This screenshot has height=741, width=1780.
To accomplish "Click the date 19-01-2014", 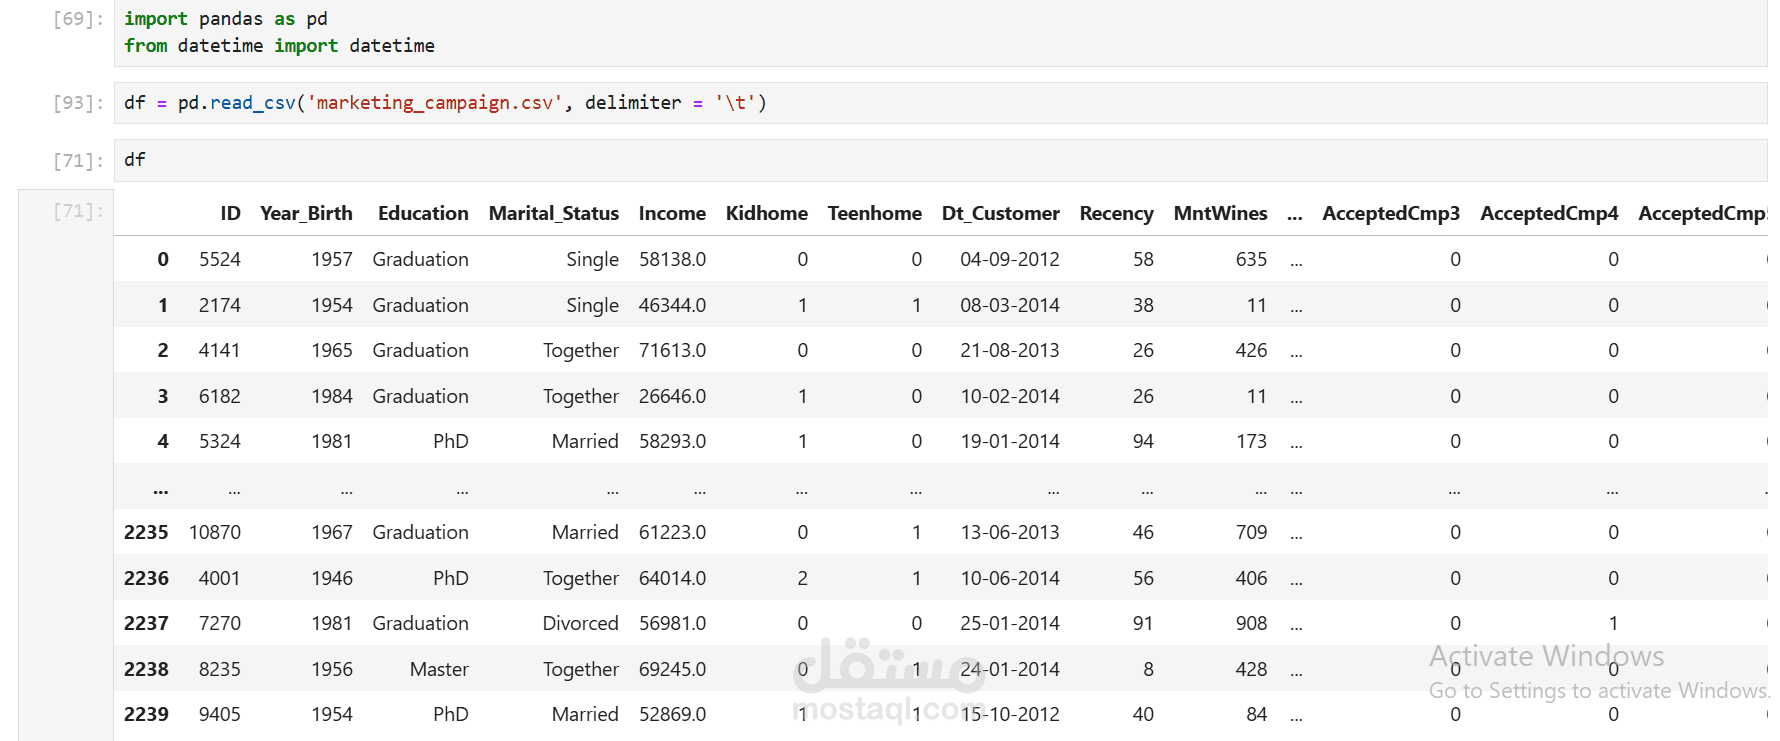I will 1010,441.
